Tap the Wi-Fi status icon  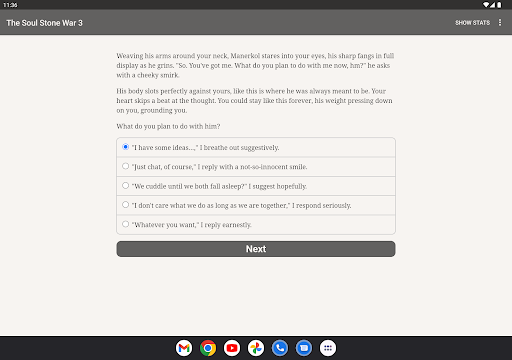pyautogui.click(x=486, y=5)
